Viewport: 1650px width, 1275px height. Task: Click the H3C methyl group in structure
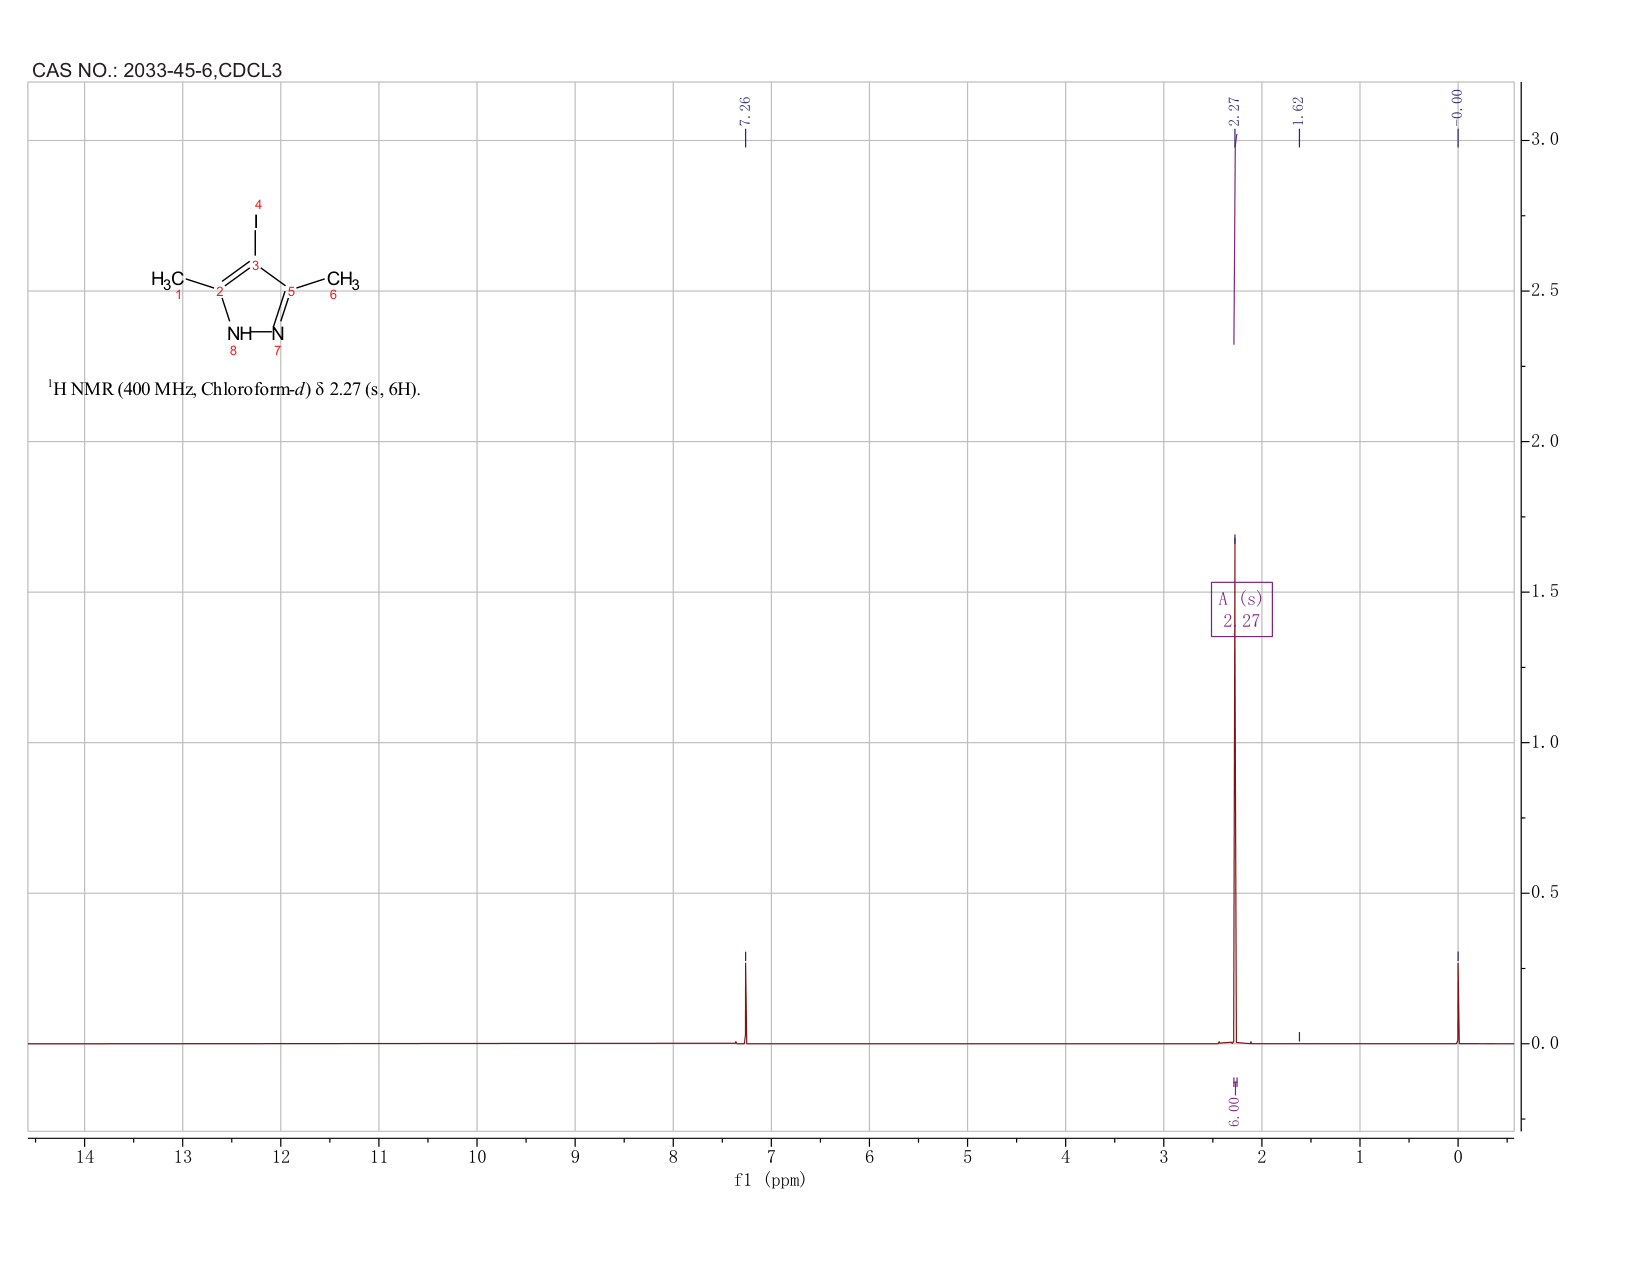[167, 279]
